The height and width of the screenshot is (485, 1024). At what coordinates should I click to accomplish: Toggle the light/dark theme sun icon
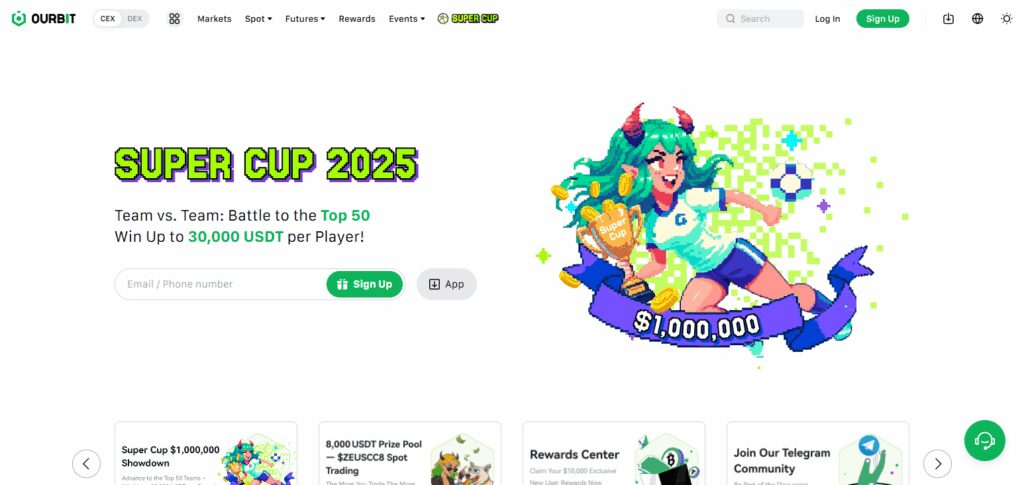1006,19
